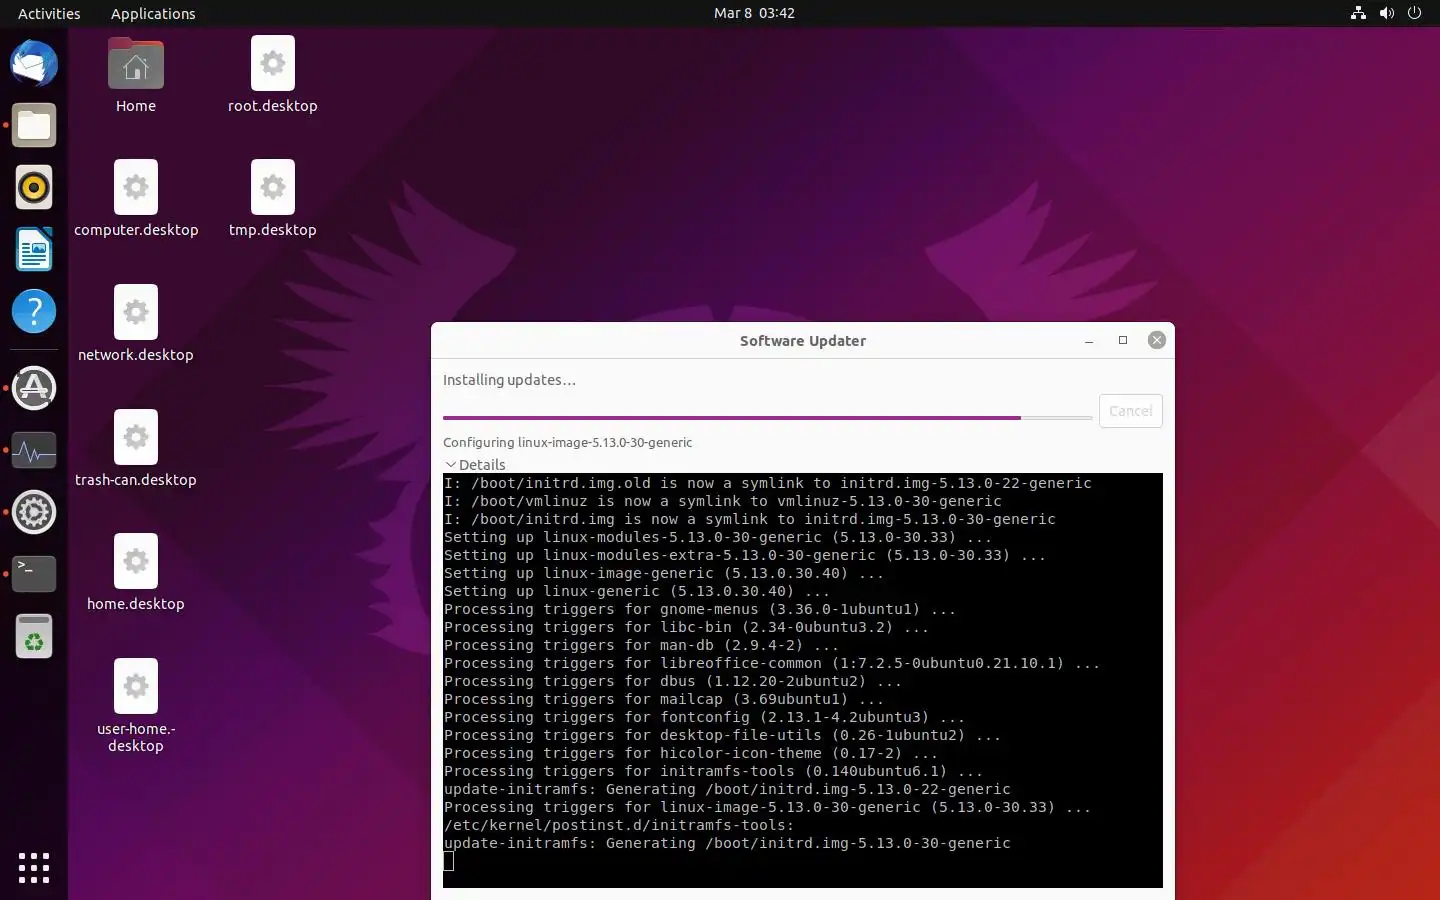Click the '/etc/kernel/postinst.d/initramfs-tools:' line
Screen dimensions: 1440x900
coord(619,825)
